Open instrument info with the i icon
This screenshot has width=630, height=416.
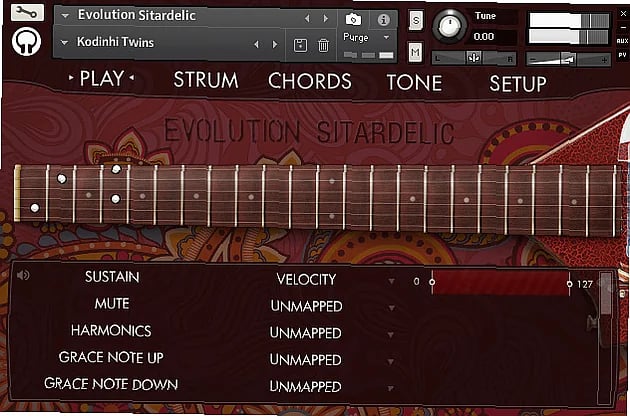click(383, 19)
